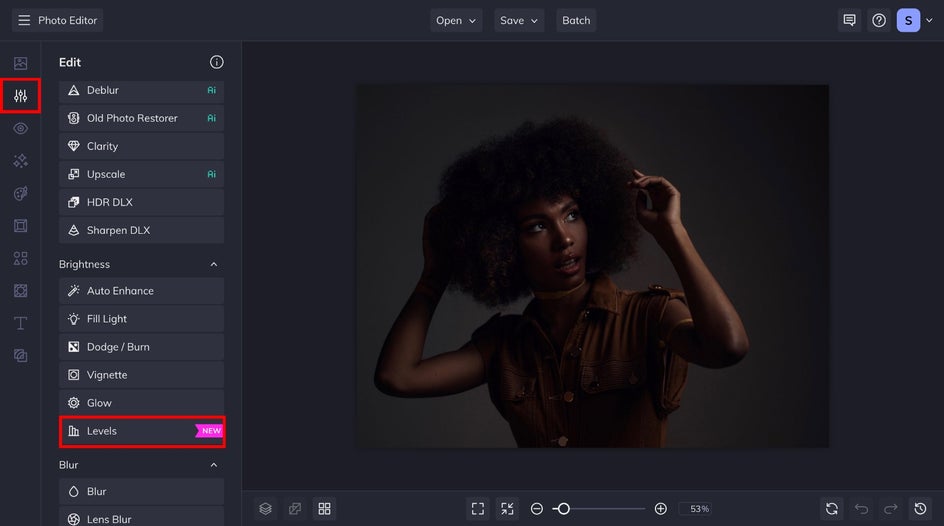Zoom in with the plus icon
Screen dimensions: 944x526
click(x=660, y=509)
